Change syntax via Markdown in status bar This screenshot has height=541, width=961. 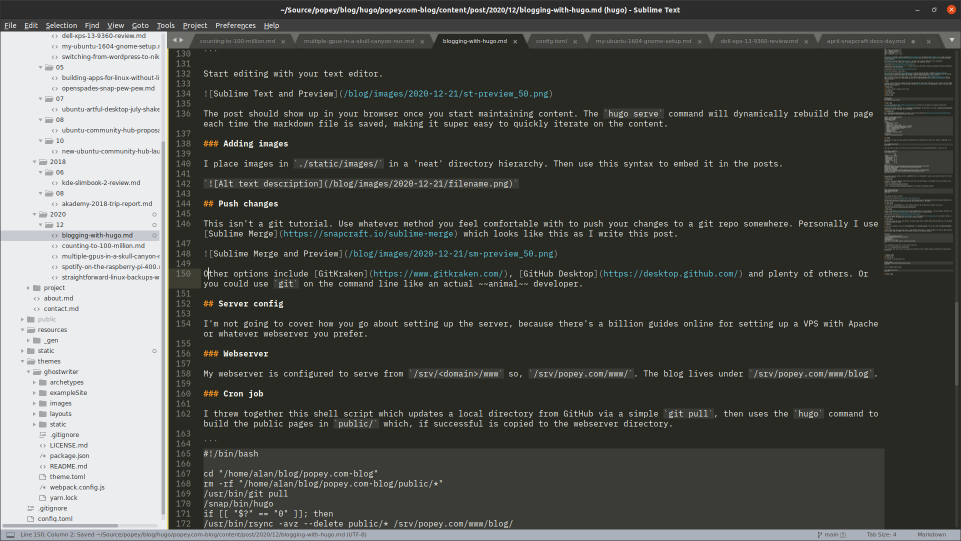tap(931, 535)
